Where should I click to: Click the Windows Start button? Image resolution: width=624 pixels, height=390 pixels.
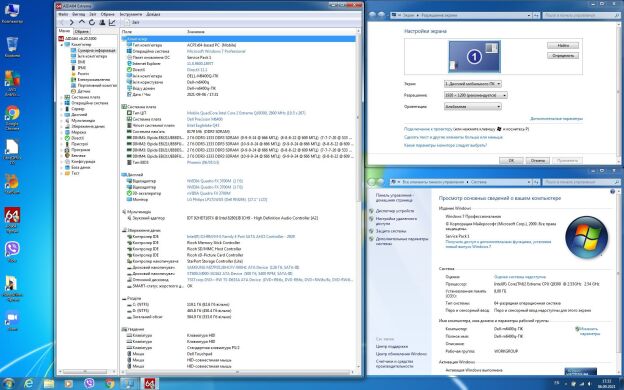[x=9, y=383]
